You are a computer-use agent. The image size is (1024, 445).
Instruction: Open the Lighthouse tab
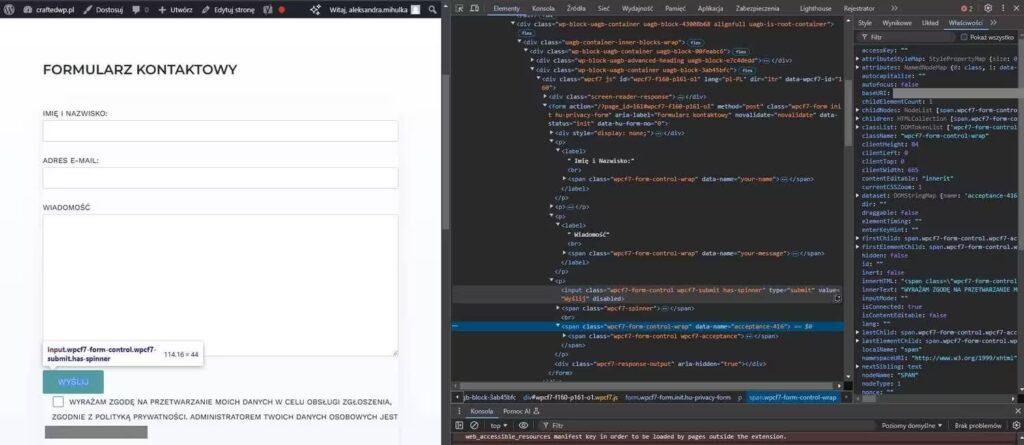[816, 8]
